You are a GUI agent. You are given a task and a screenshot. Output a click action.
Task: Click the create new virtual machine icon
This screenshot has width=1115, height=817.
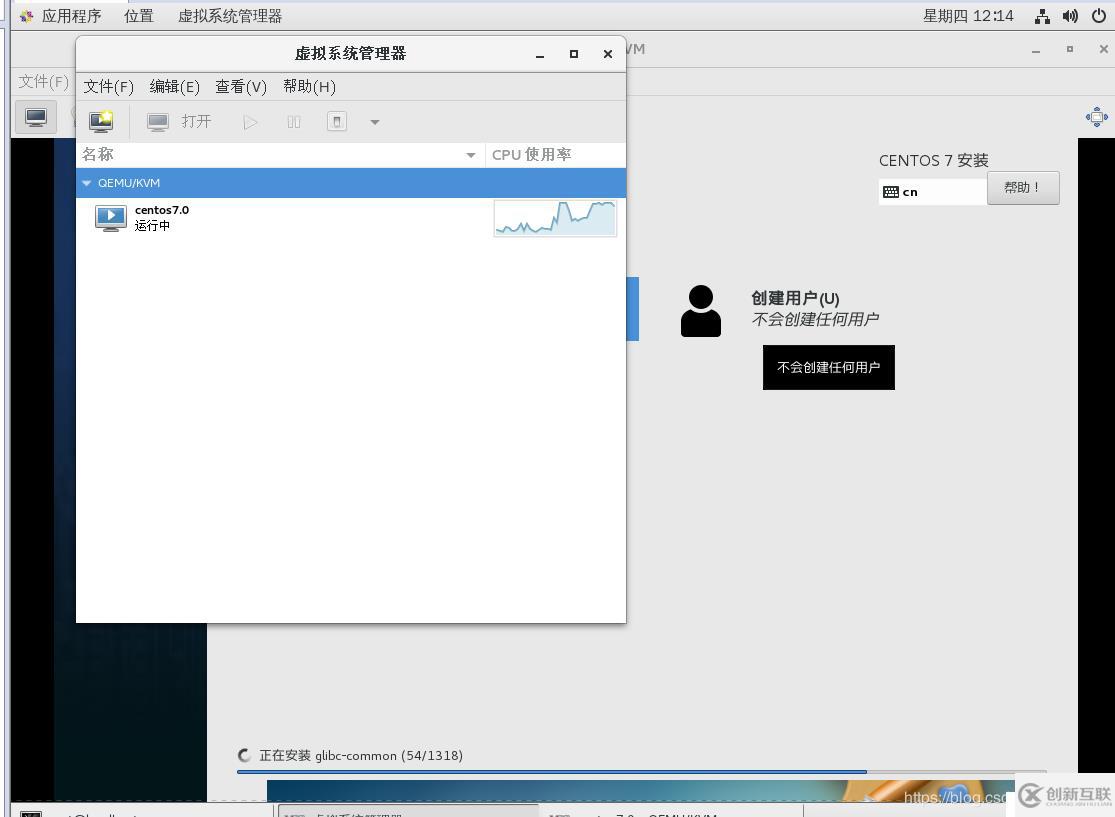(101, 122)
